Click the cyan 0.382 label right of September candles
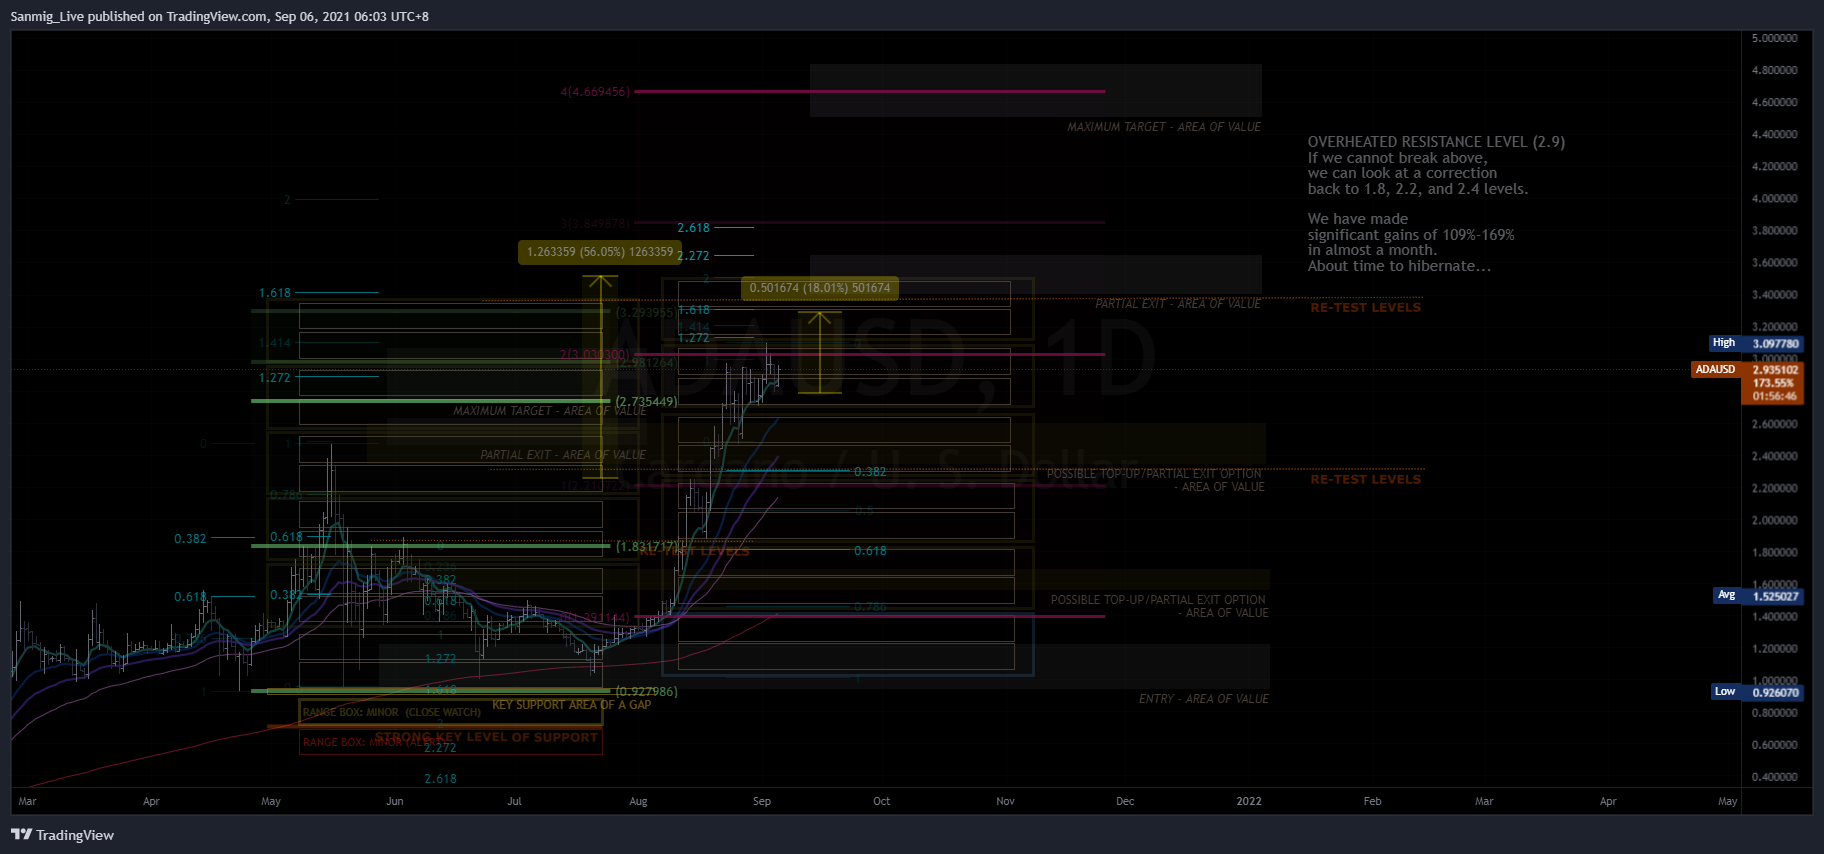This screenshot has width=1824, height=854. coord(870,472)
